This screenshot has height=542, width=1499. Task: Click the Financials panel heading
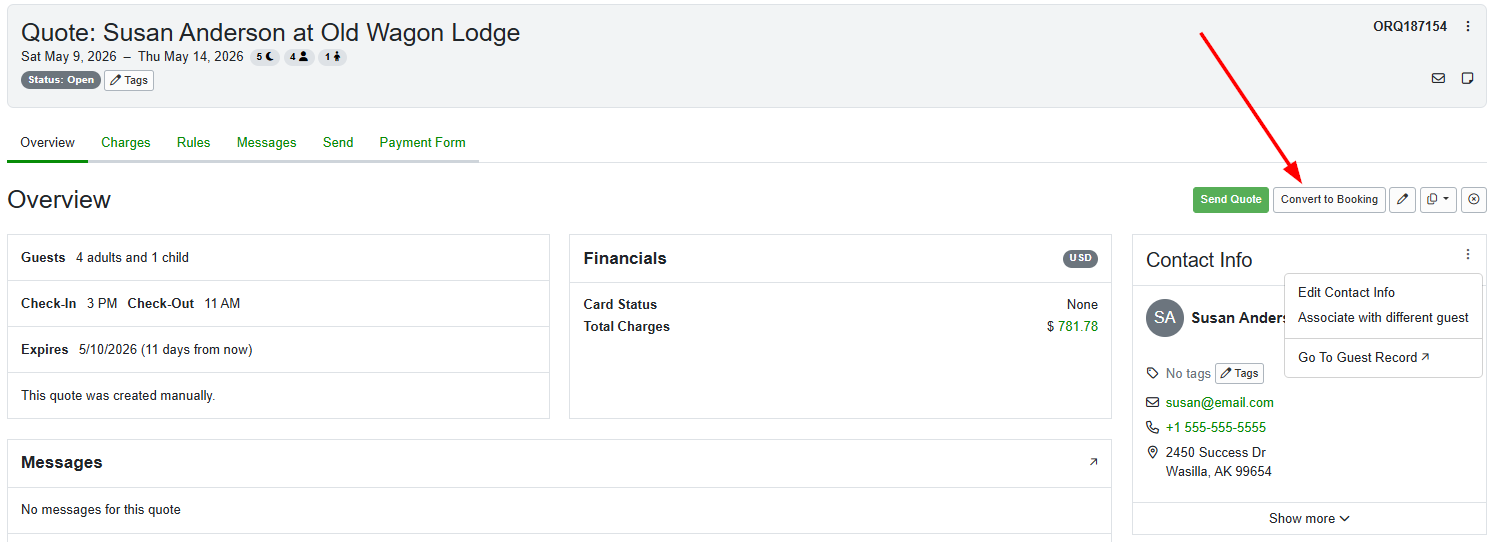click(x=625, y=258)
